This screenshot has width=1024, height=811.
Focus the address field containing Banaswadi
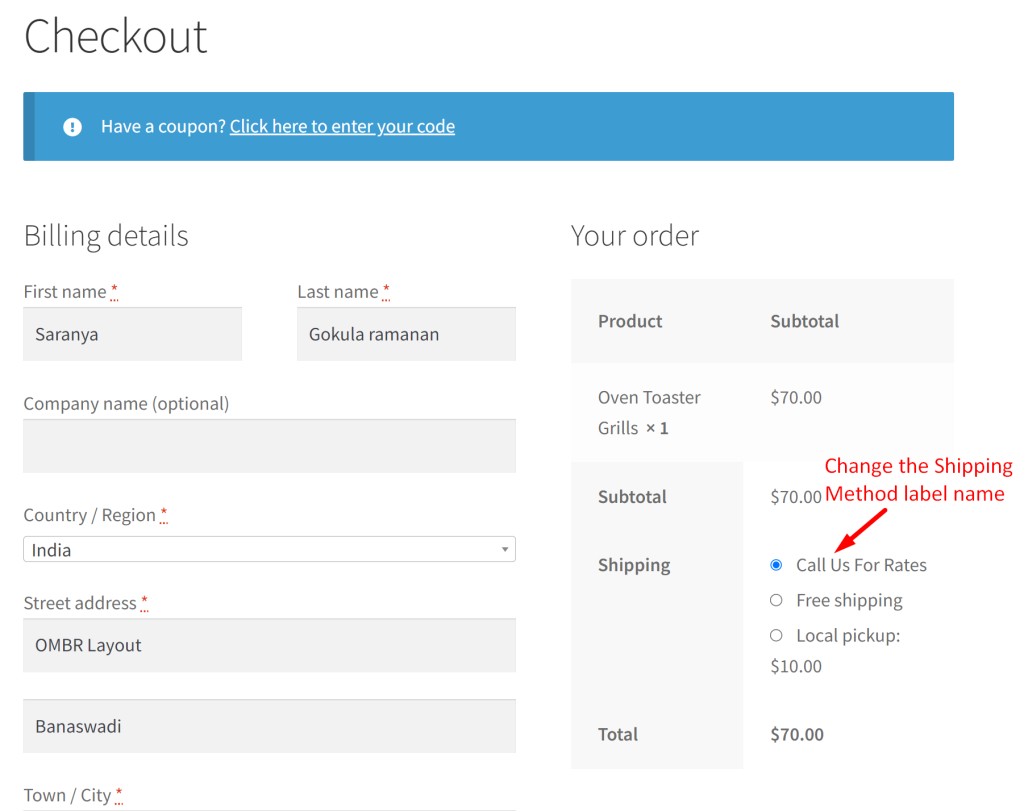[x=269, y=726]
